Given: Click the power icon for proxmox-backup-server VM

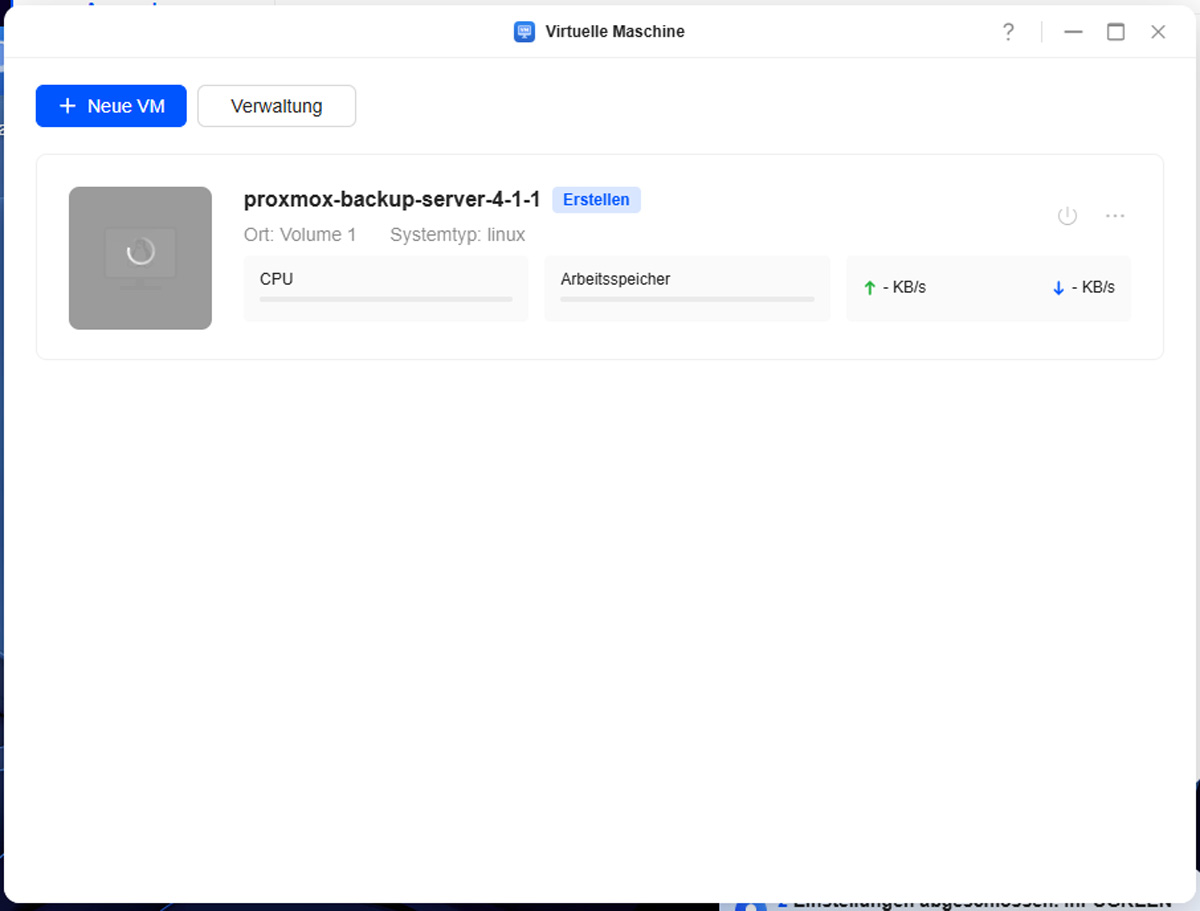Looking at the screenshot, I should pos(1067,216).
